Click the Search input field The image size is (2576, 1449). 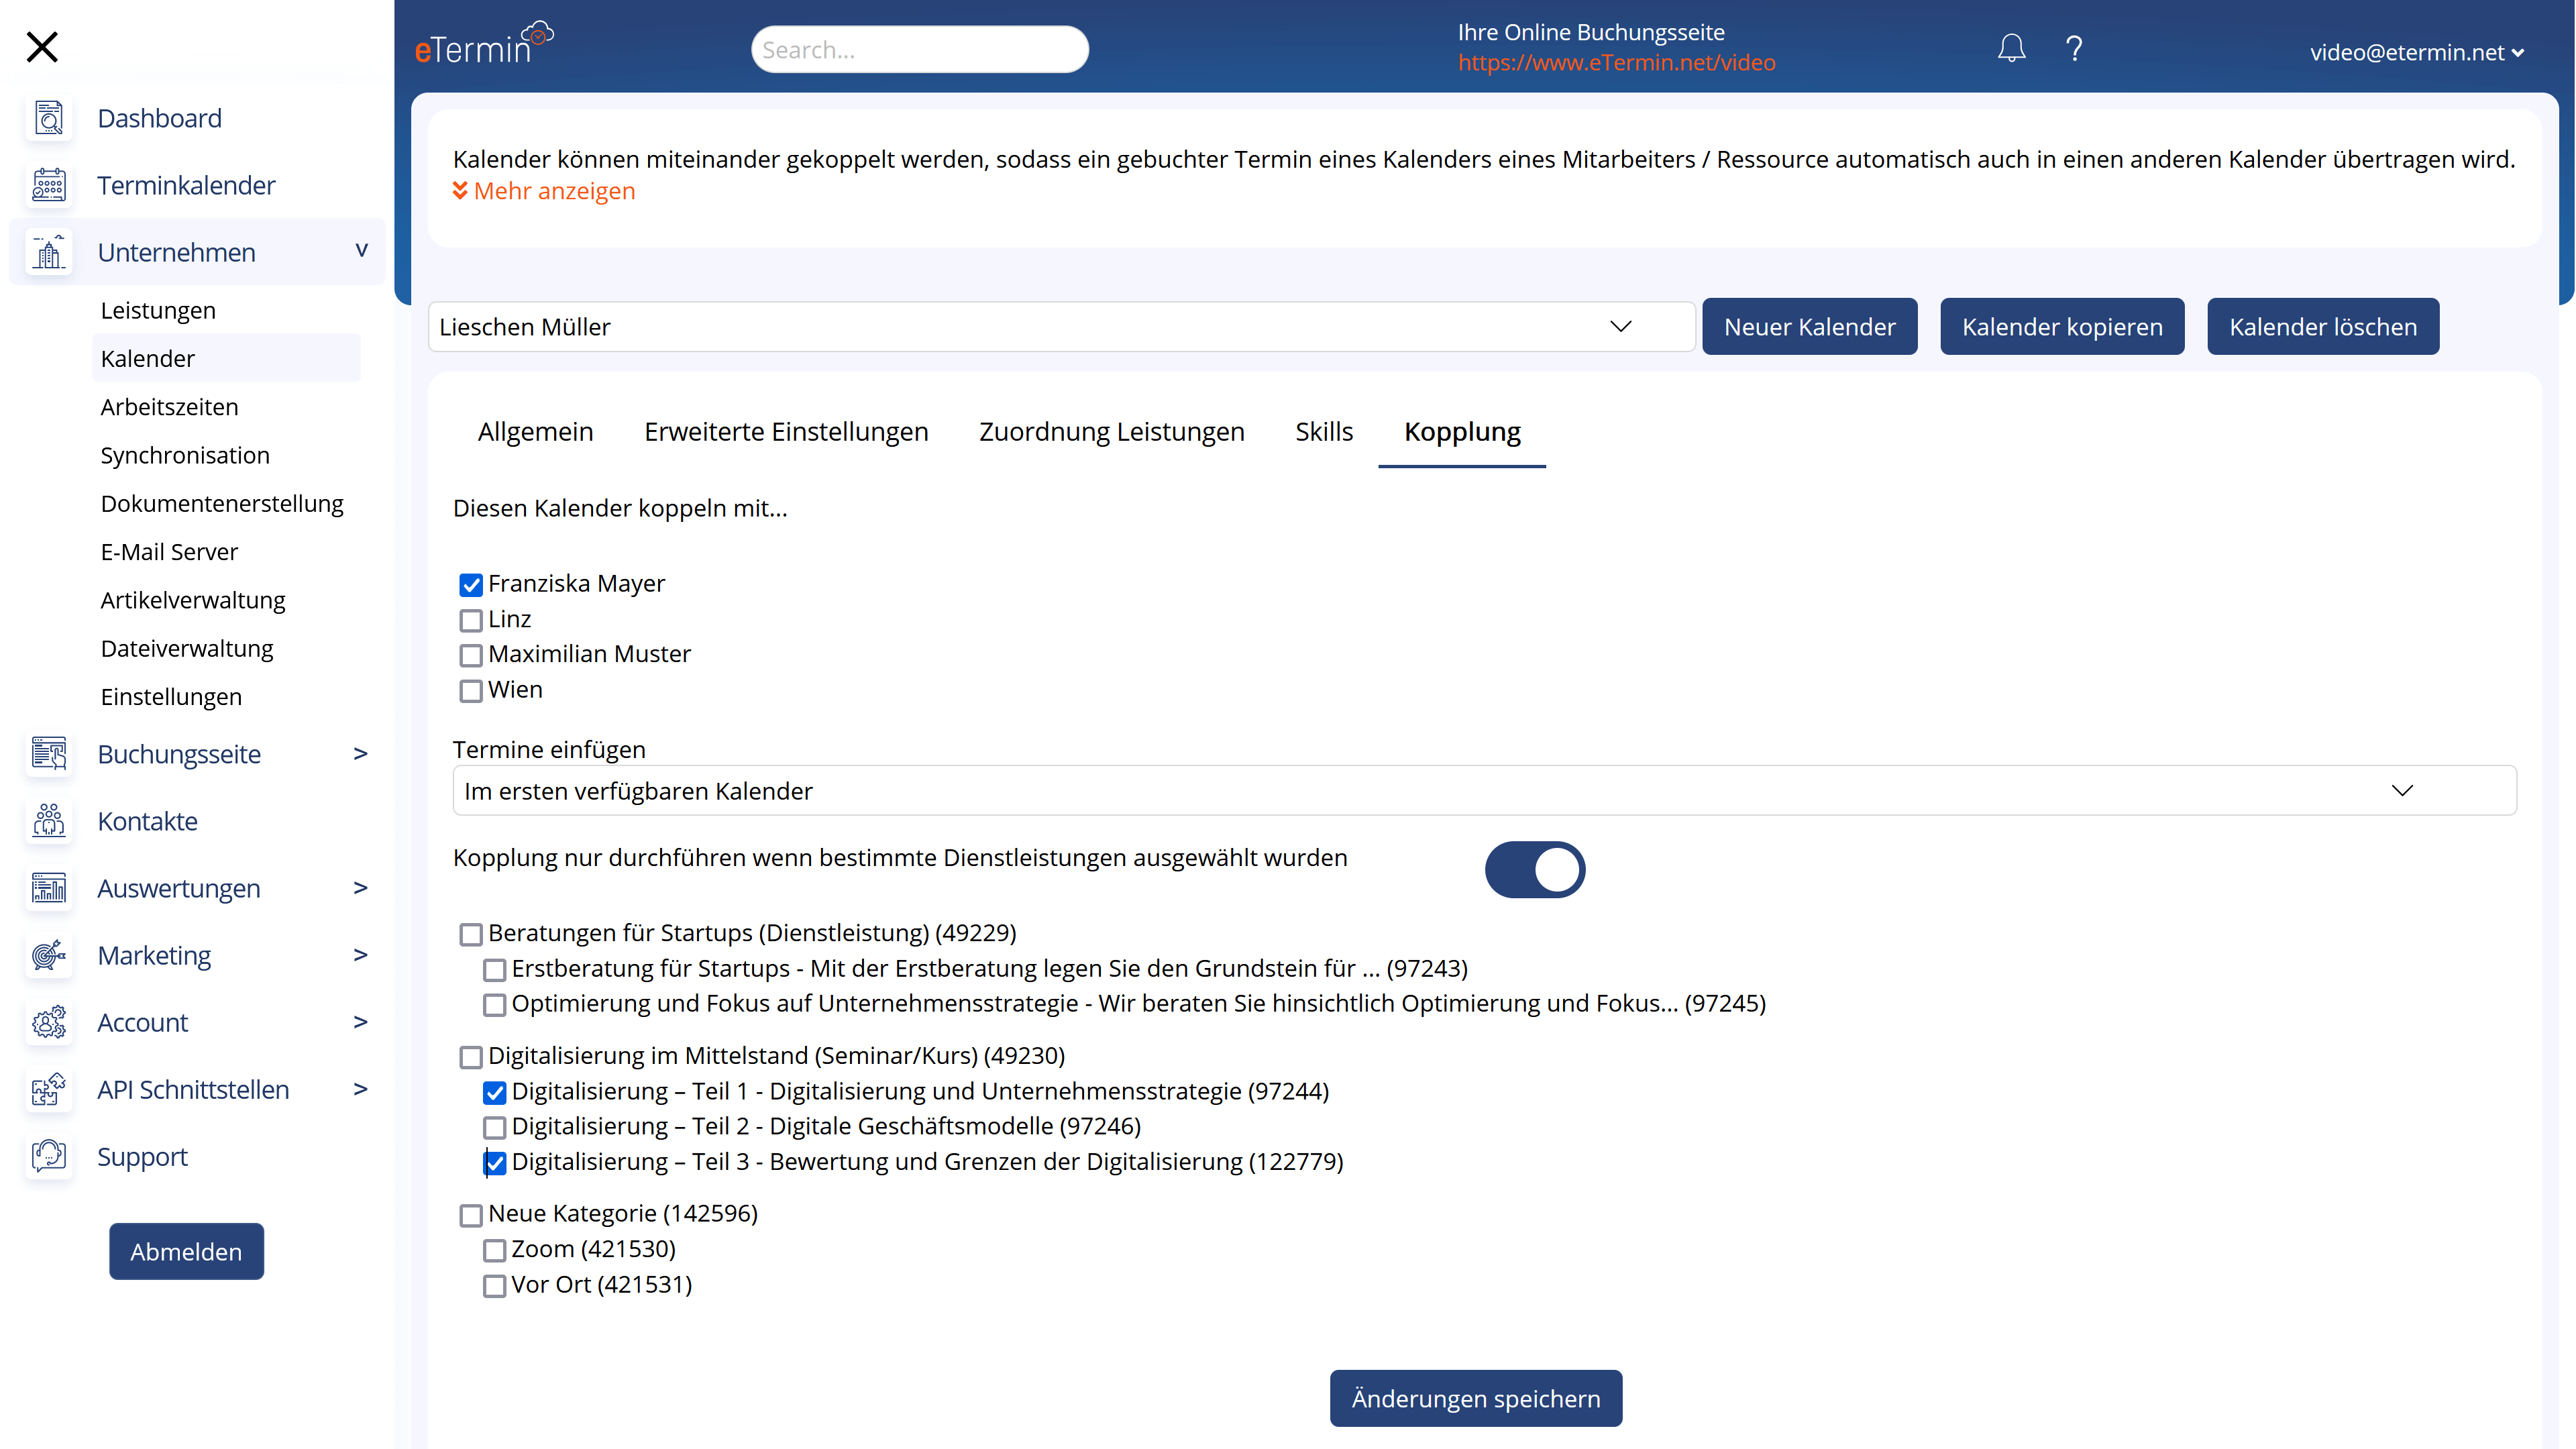click(x=918, y=48)
